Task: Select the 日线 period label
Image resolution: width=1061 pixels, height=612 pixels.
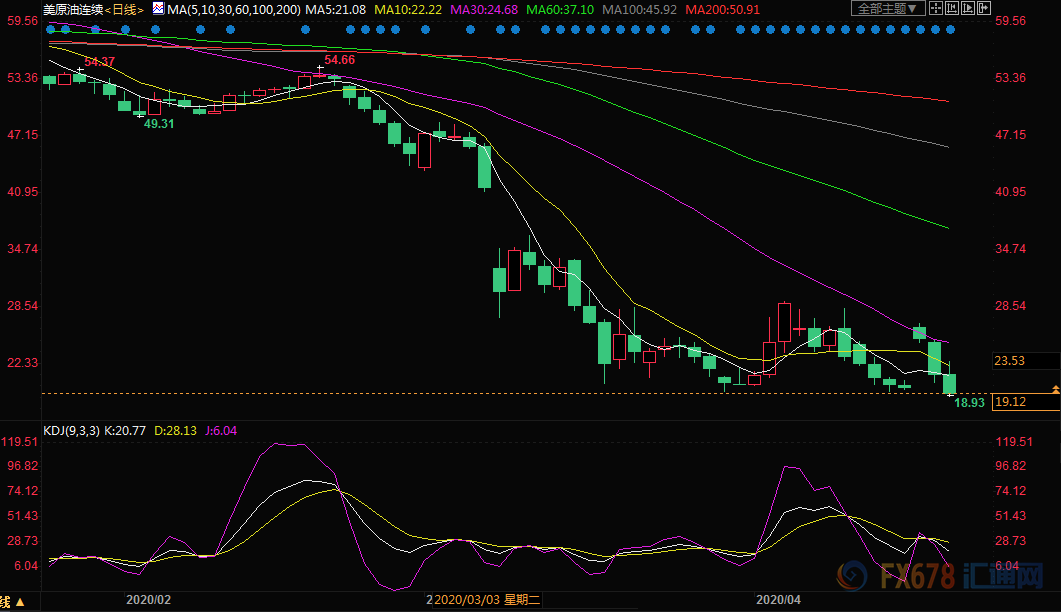Action: 124,9
